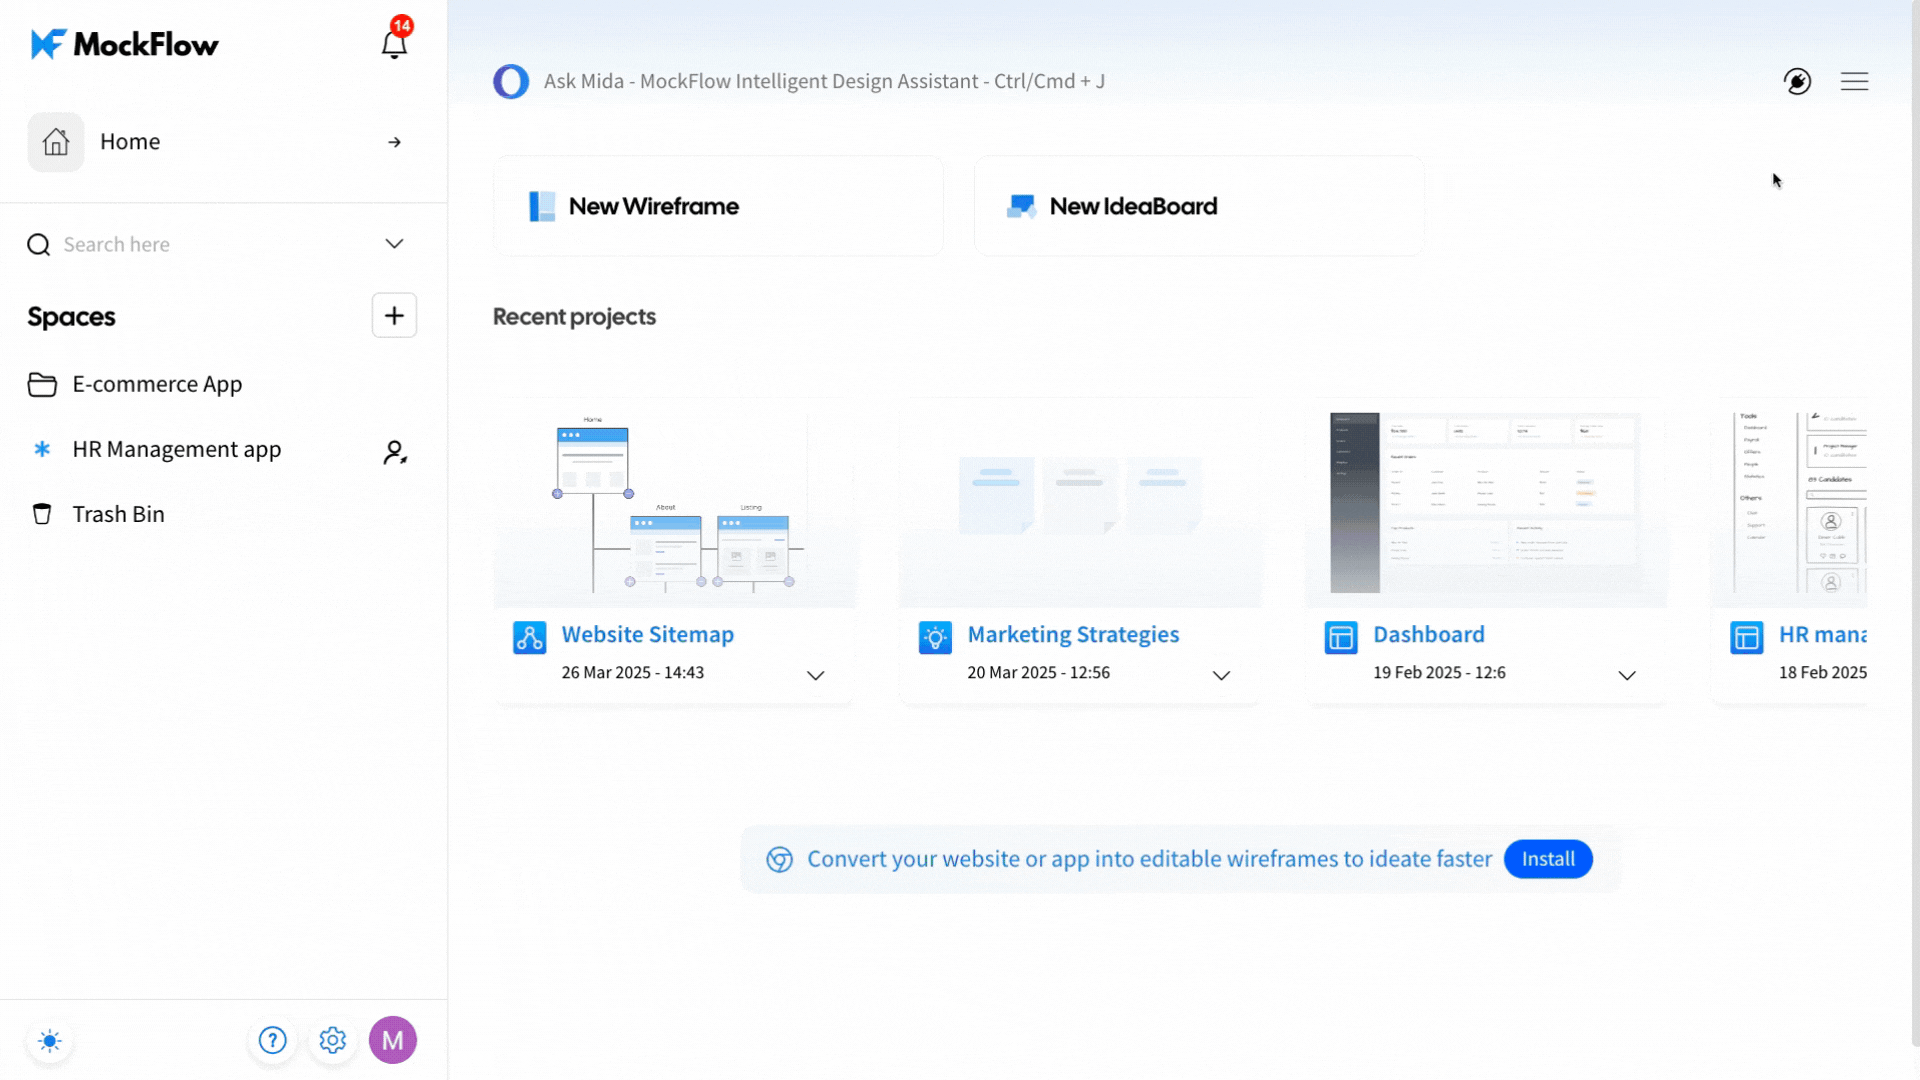Toggle the light/dark theme sun icon

(x=50, y=1041)
